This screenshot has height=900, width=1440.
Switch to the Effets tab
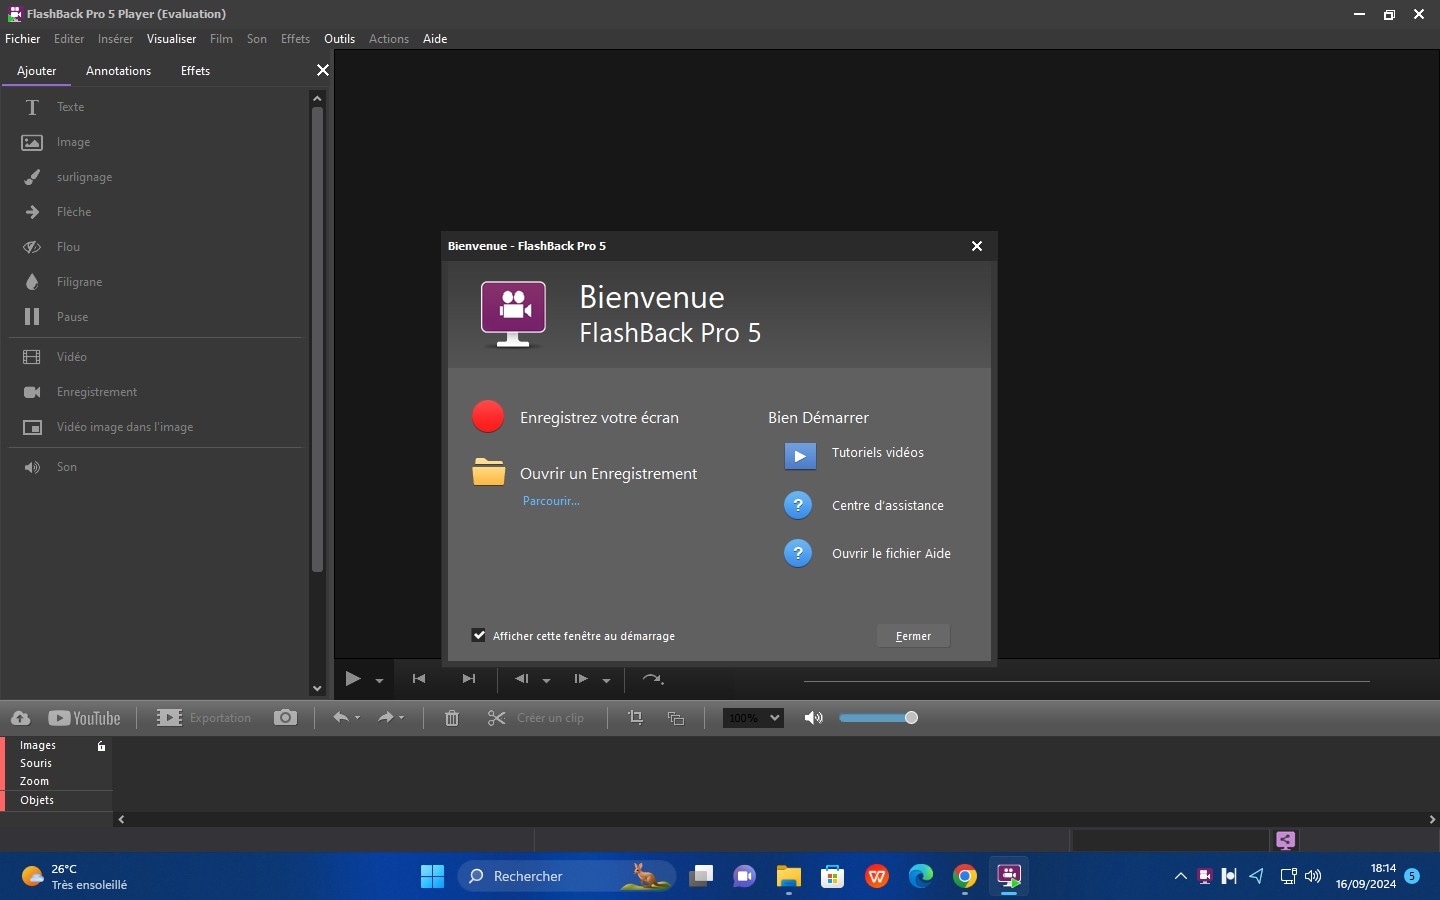point(195,71)
